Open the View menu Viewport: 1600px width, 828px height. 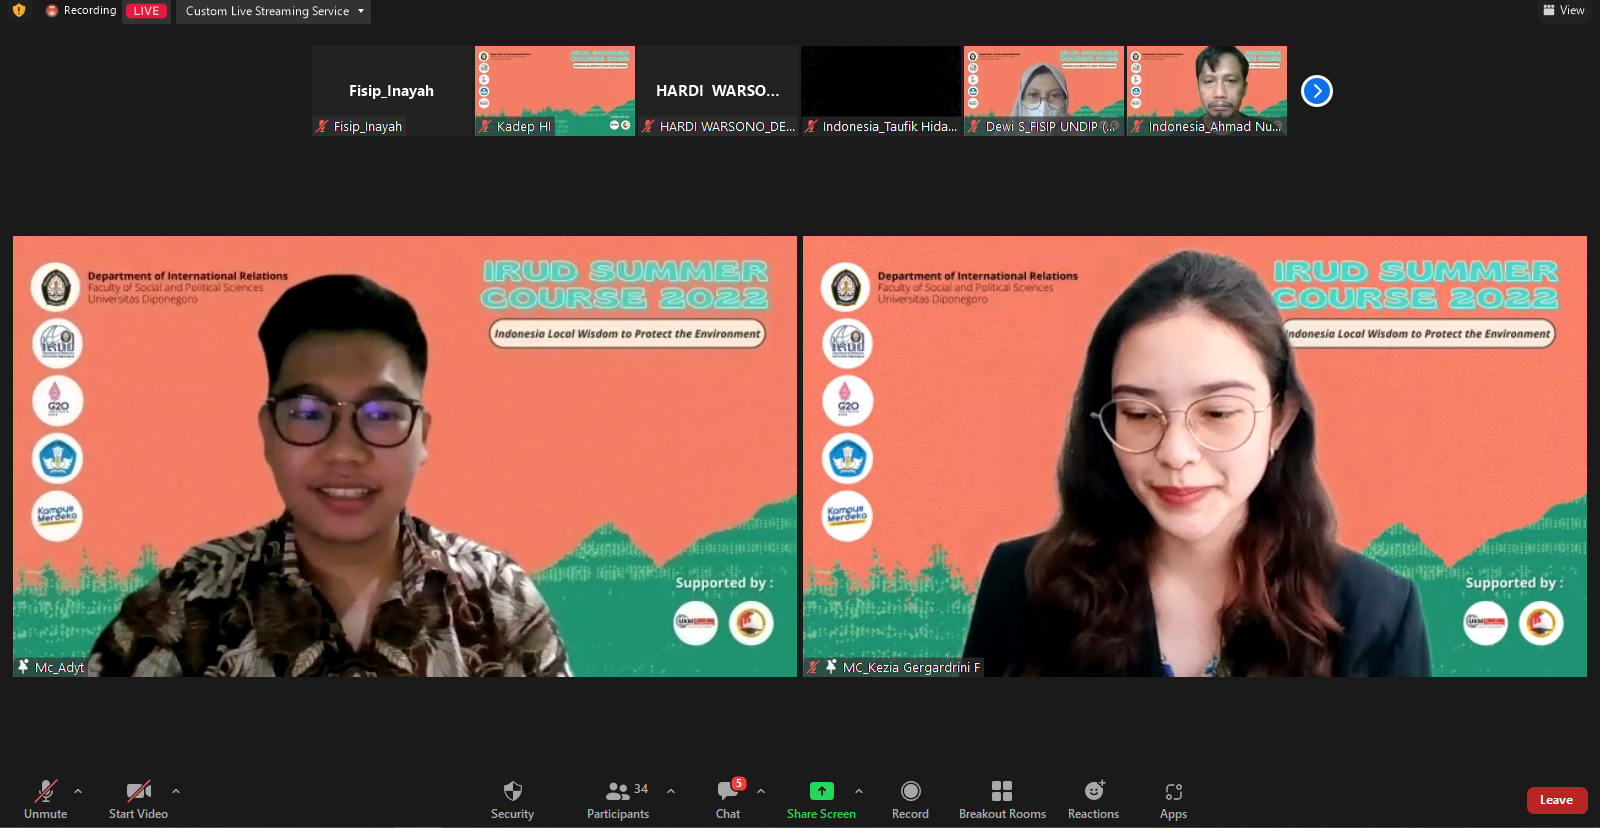[1564, 10]
